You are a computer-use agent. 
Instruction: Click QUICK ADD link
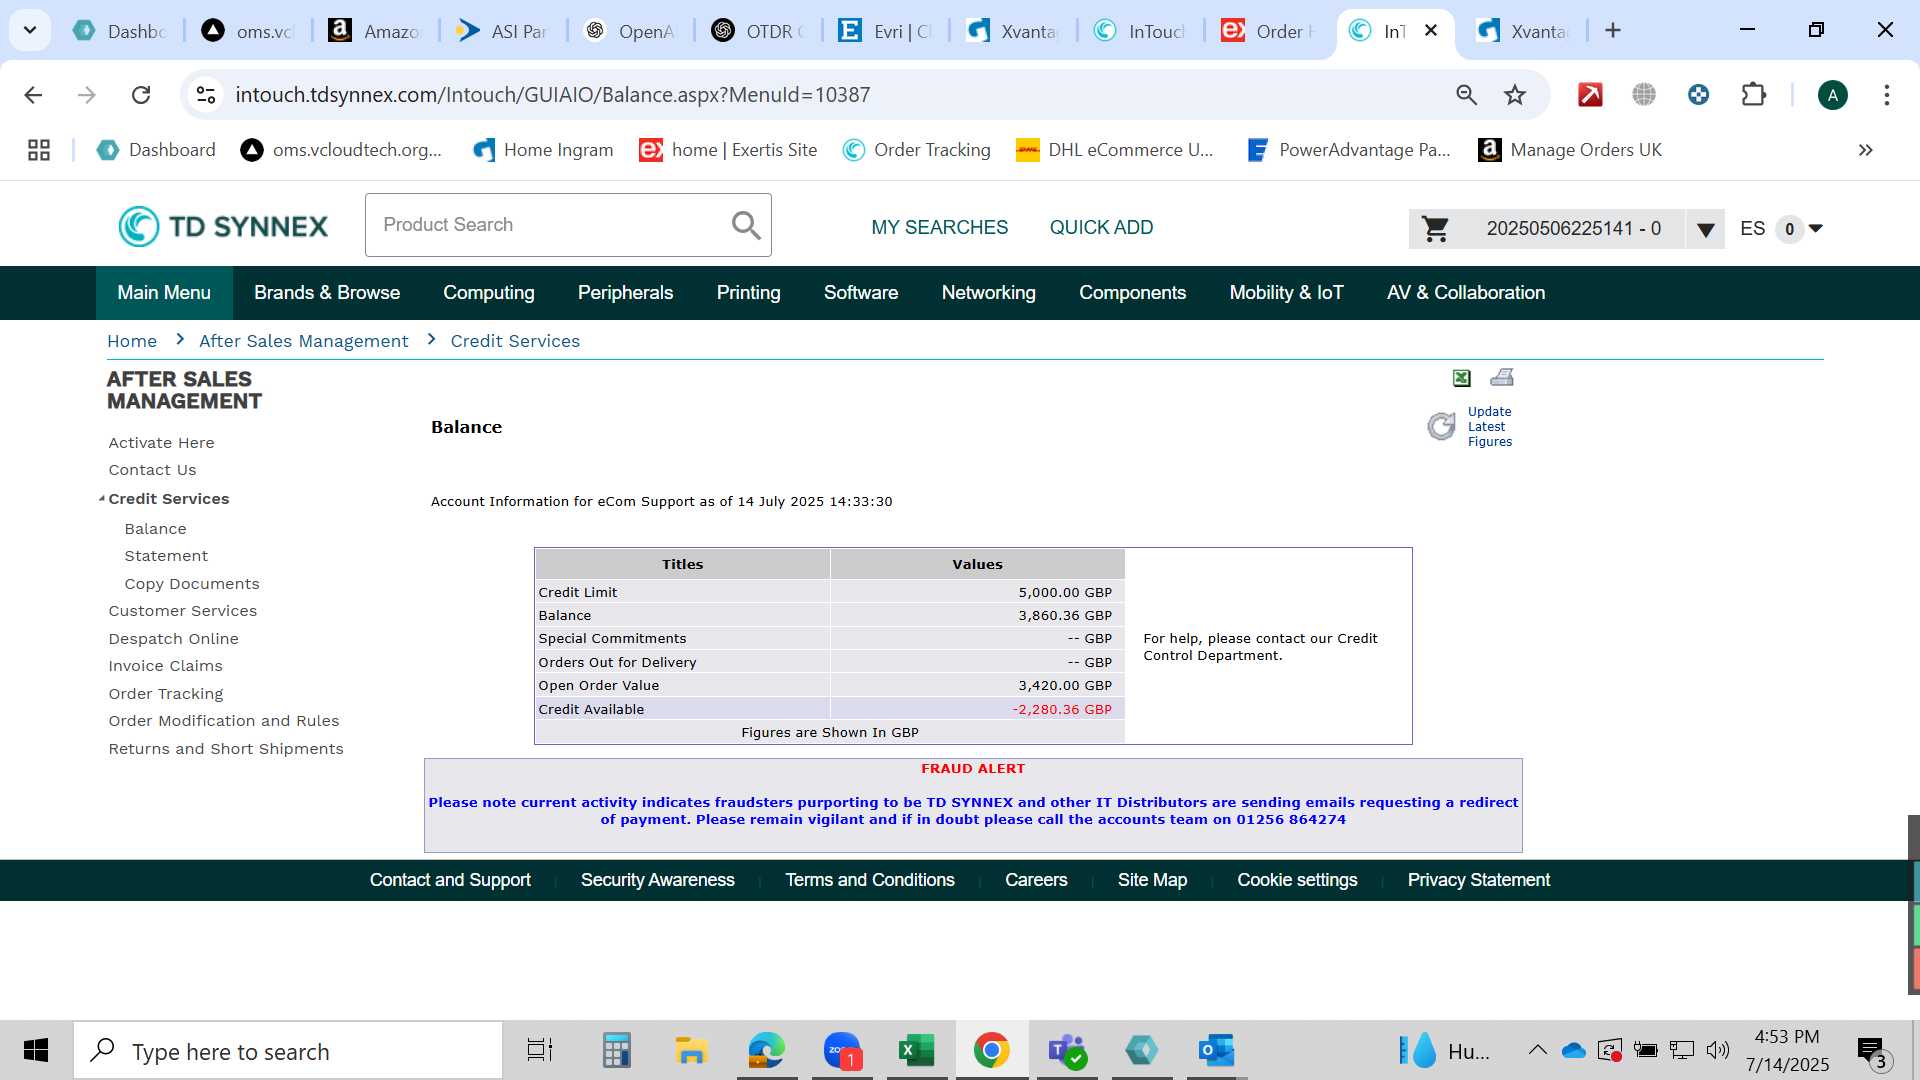coord(1101,228)
